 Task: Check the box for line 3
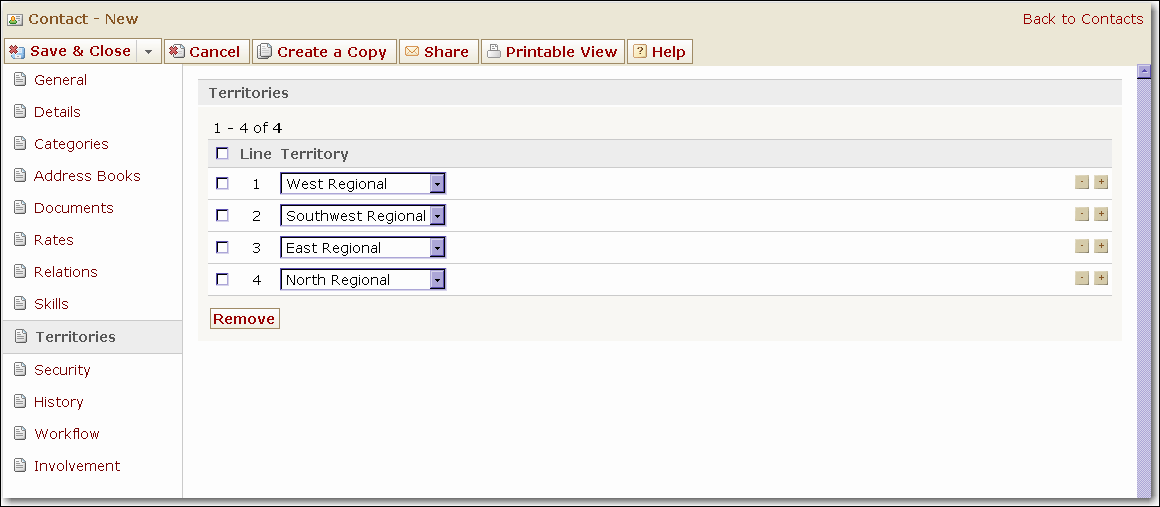[222, 247]
